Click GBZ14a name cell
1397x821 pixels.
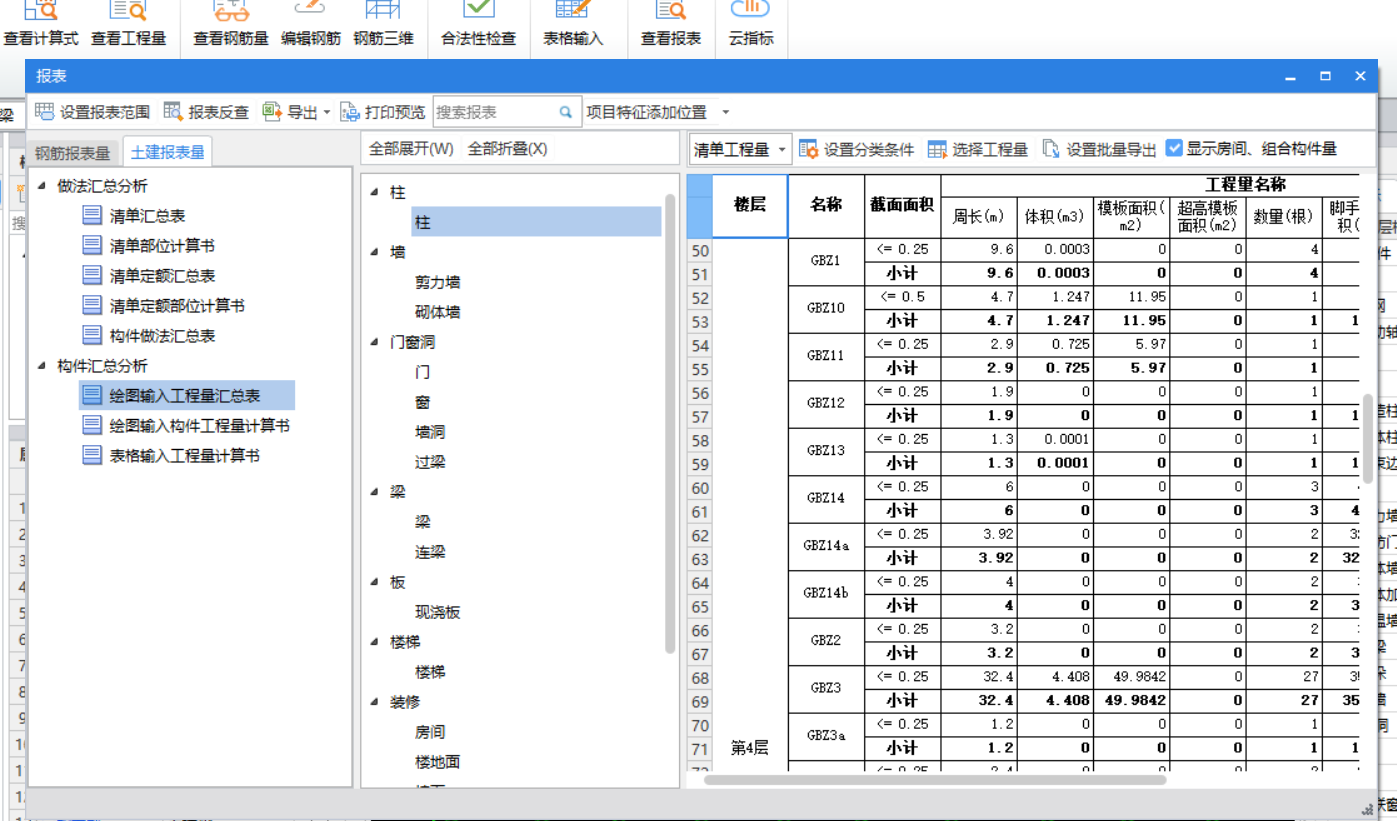click(826, 546)
